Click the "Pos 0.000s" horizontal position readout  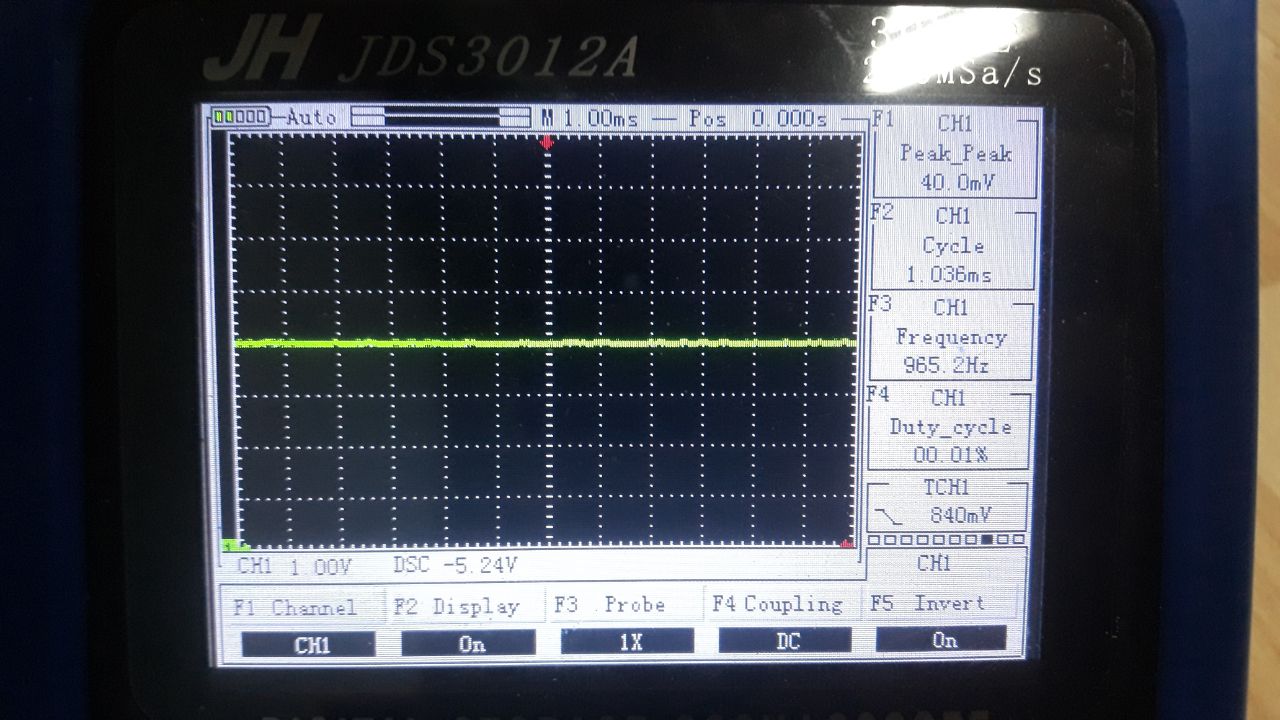(x=758, y=118)
